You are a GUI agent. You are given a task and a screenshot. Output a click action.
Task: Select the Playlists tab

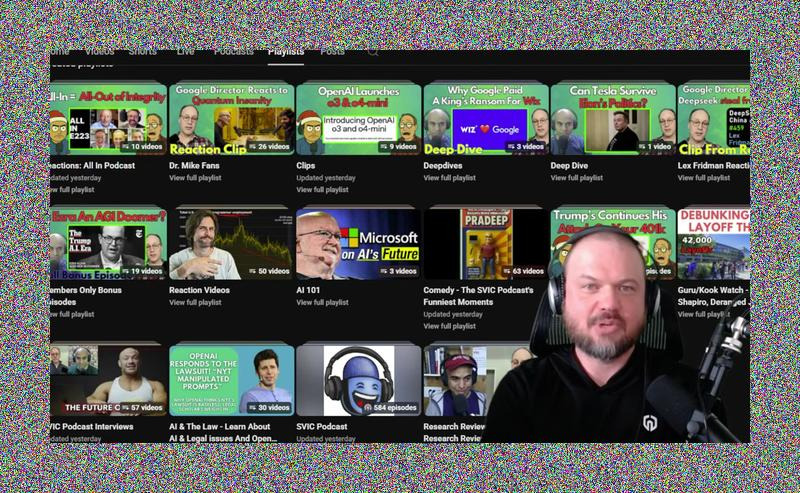286,53
